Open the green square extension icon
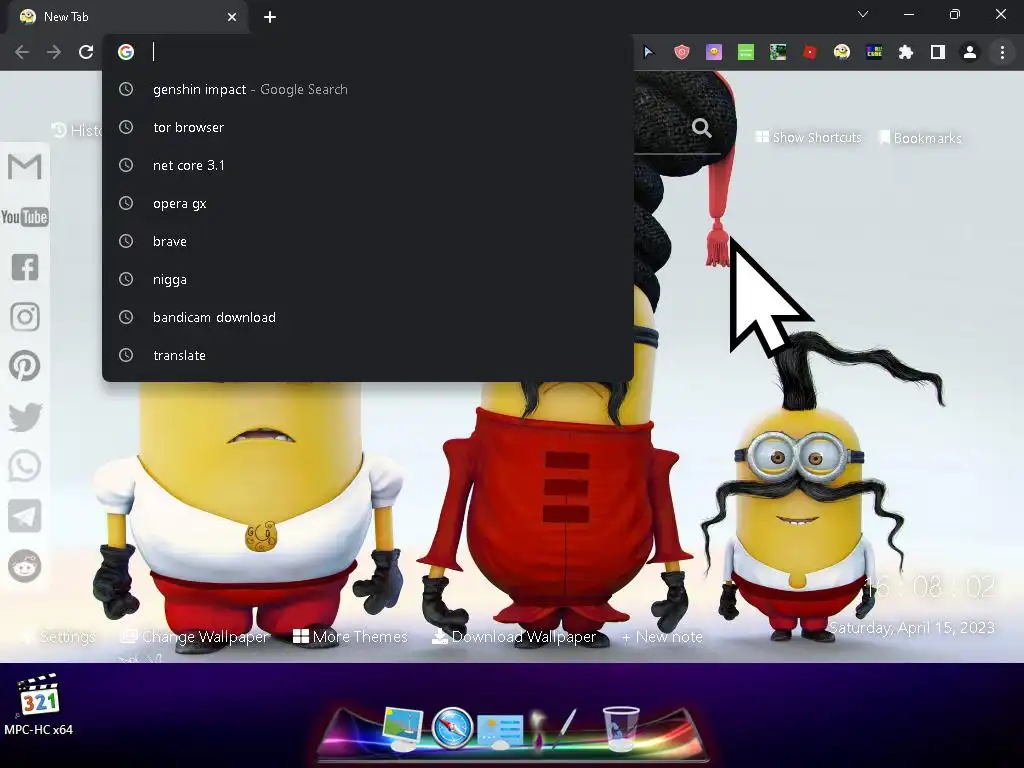Viewport: 1024px width, 768px height. 746,52
